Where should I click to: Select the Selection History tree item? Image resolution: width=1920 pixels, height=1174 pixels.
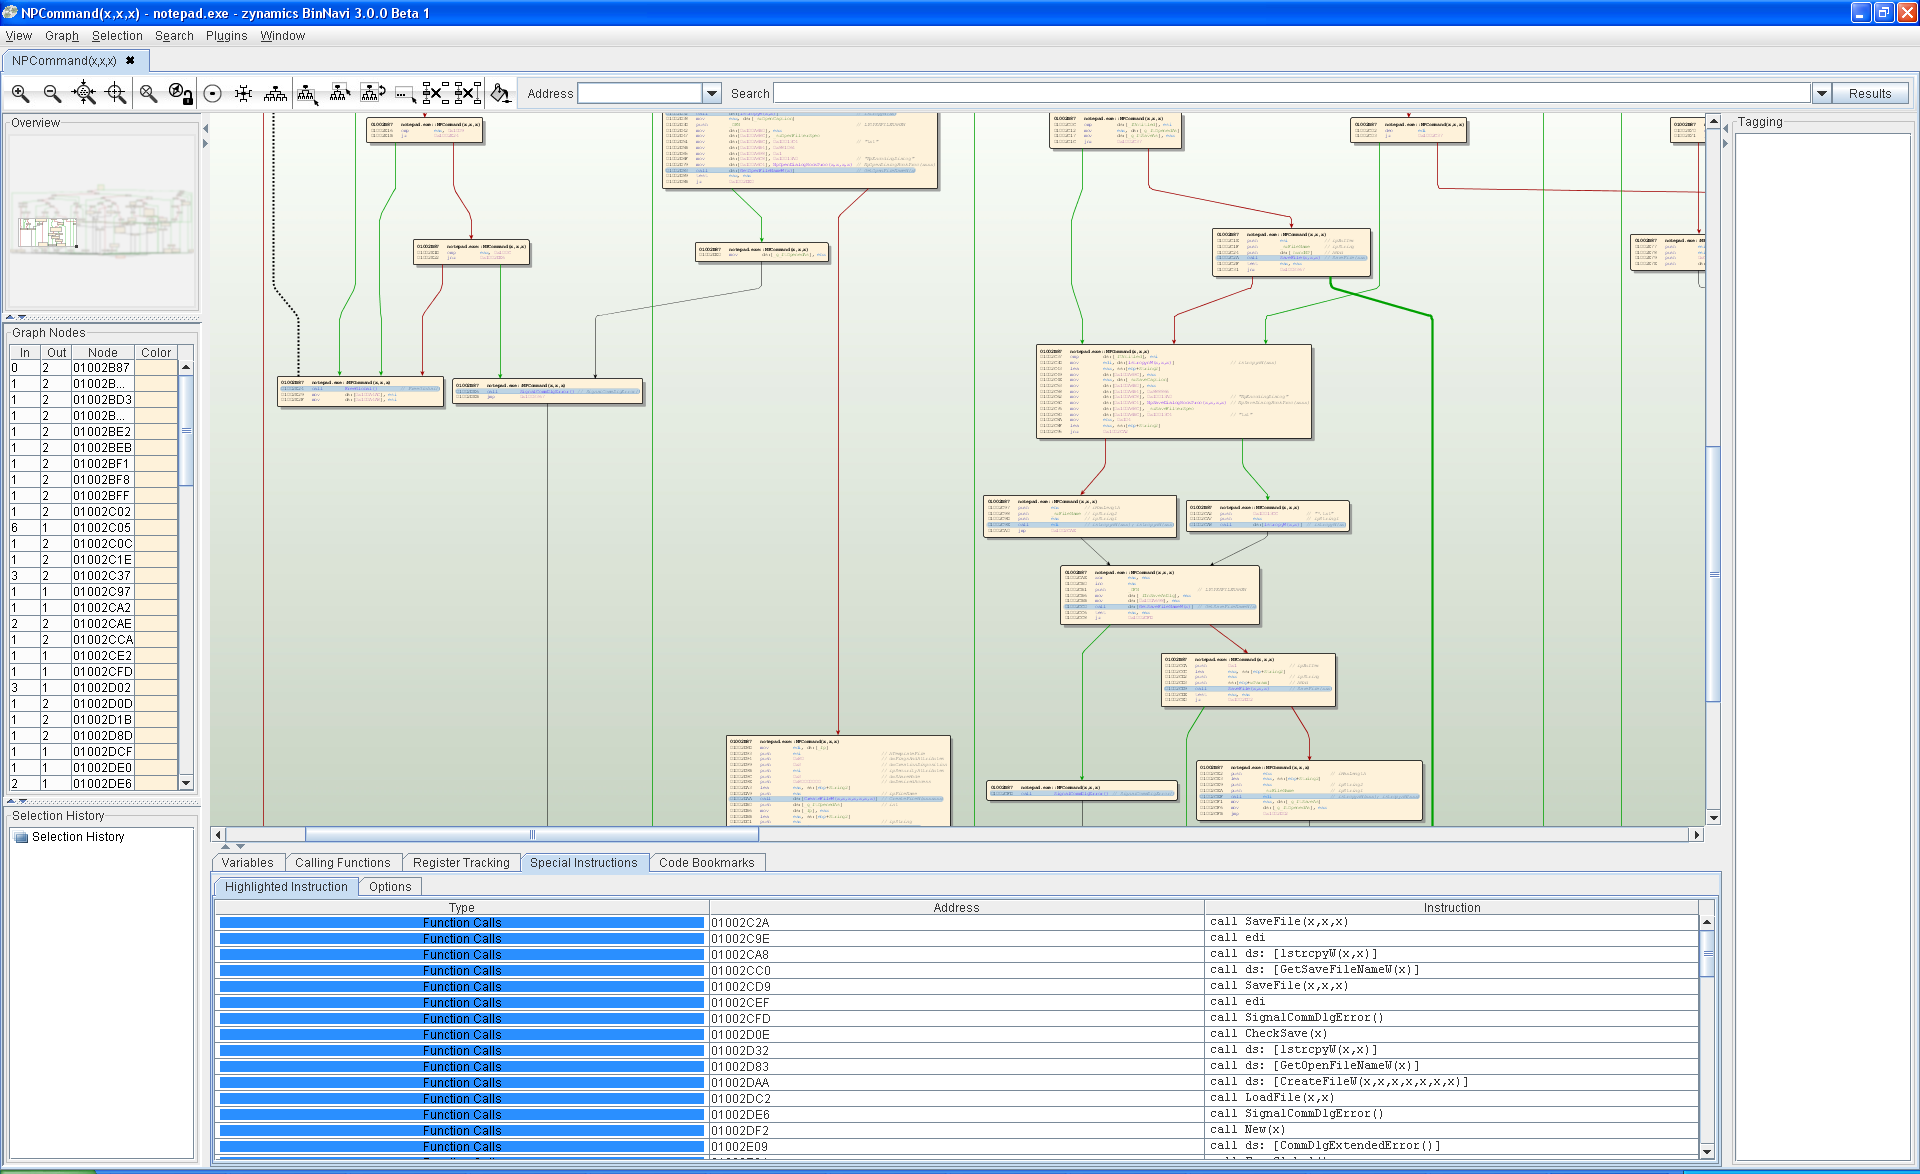click(x=78, y=837)
